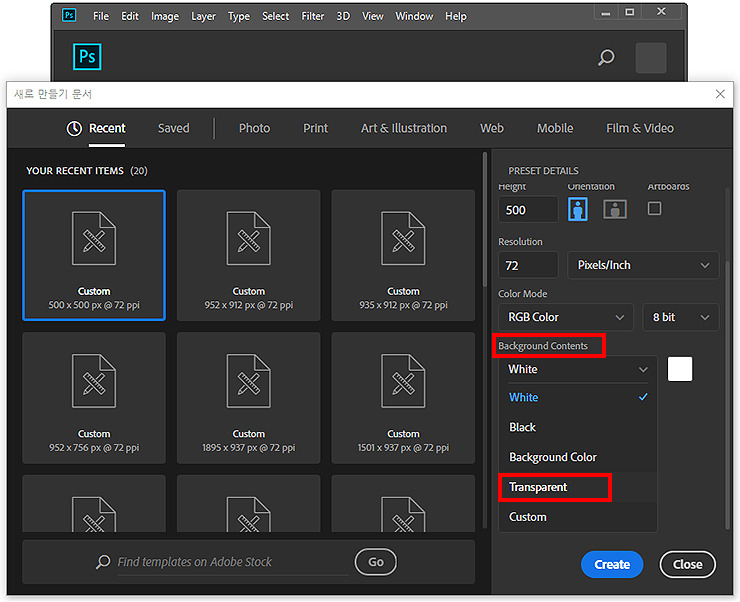Collapse the Background Contents White dropdown

578,369
